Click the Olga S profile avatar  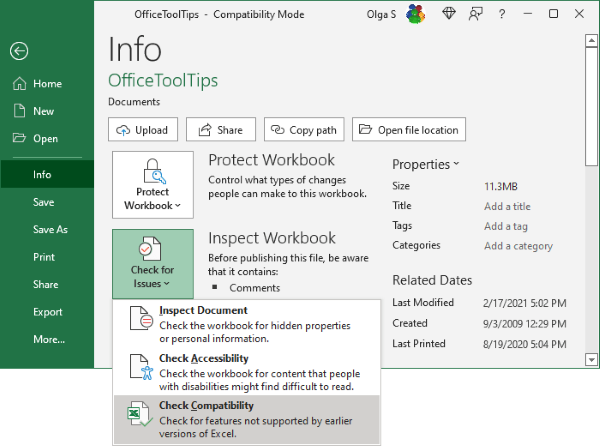pyautogui.click(x=418, y=15)
